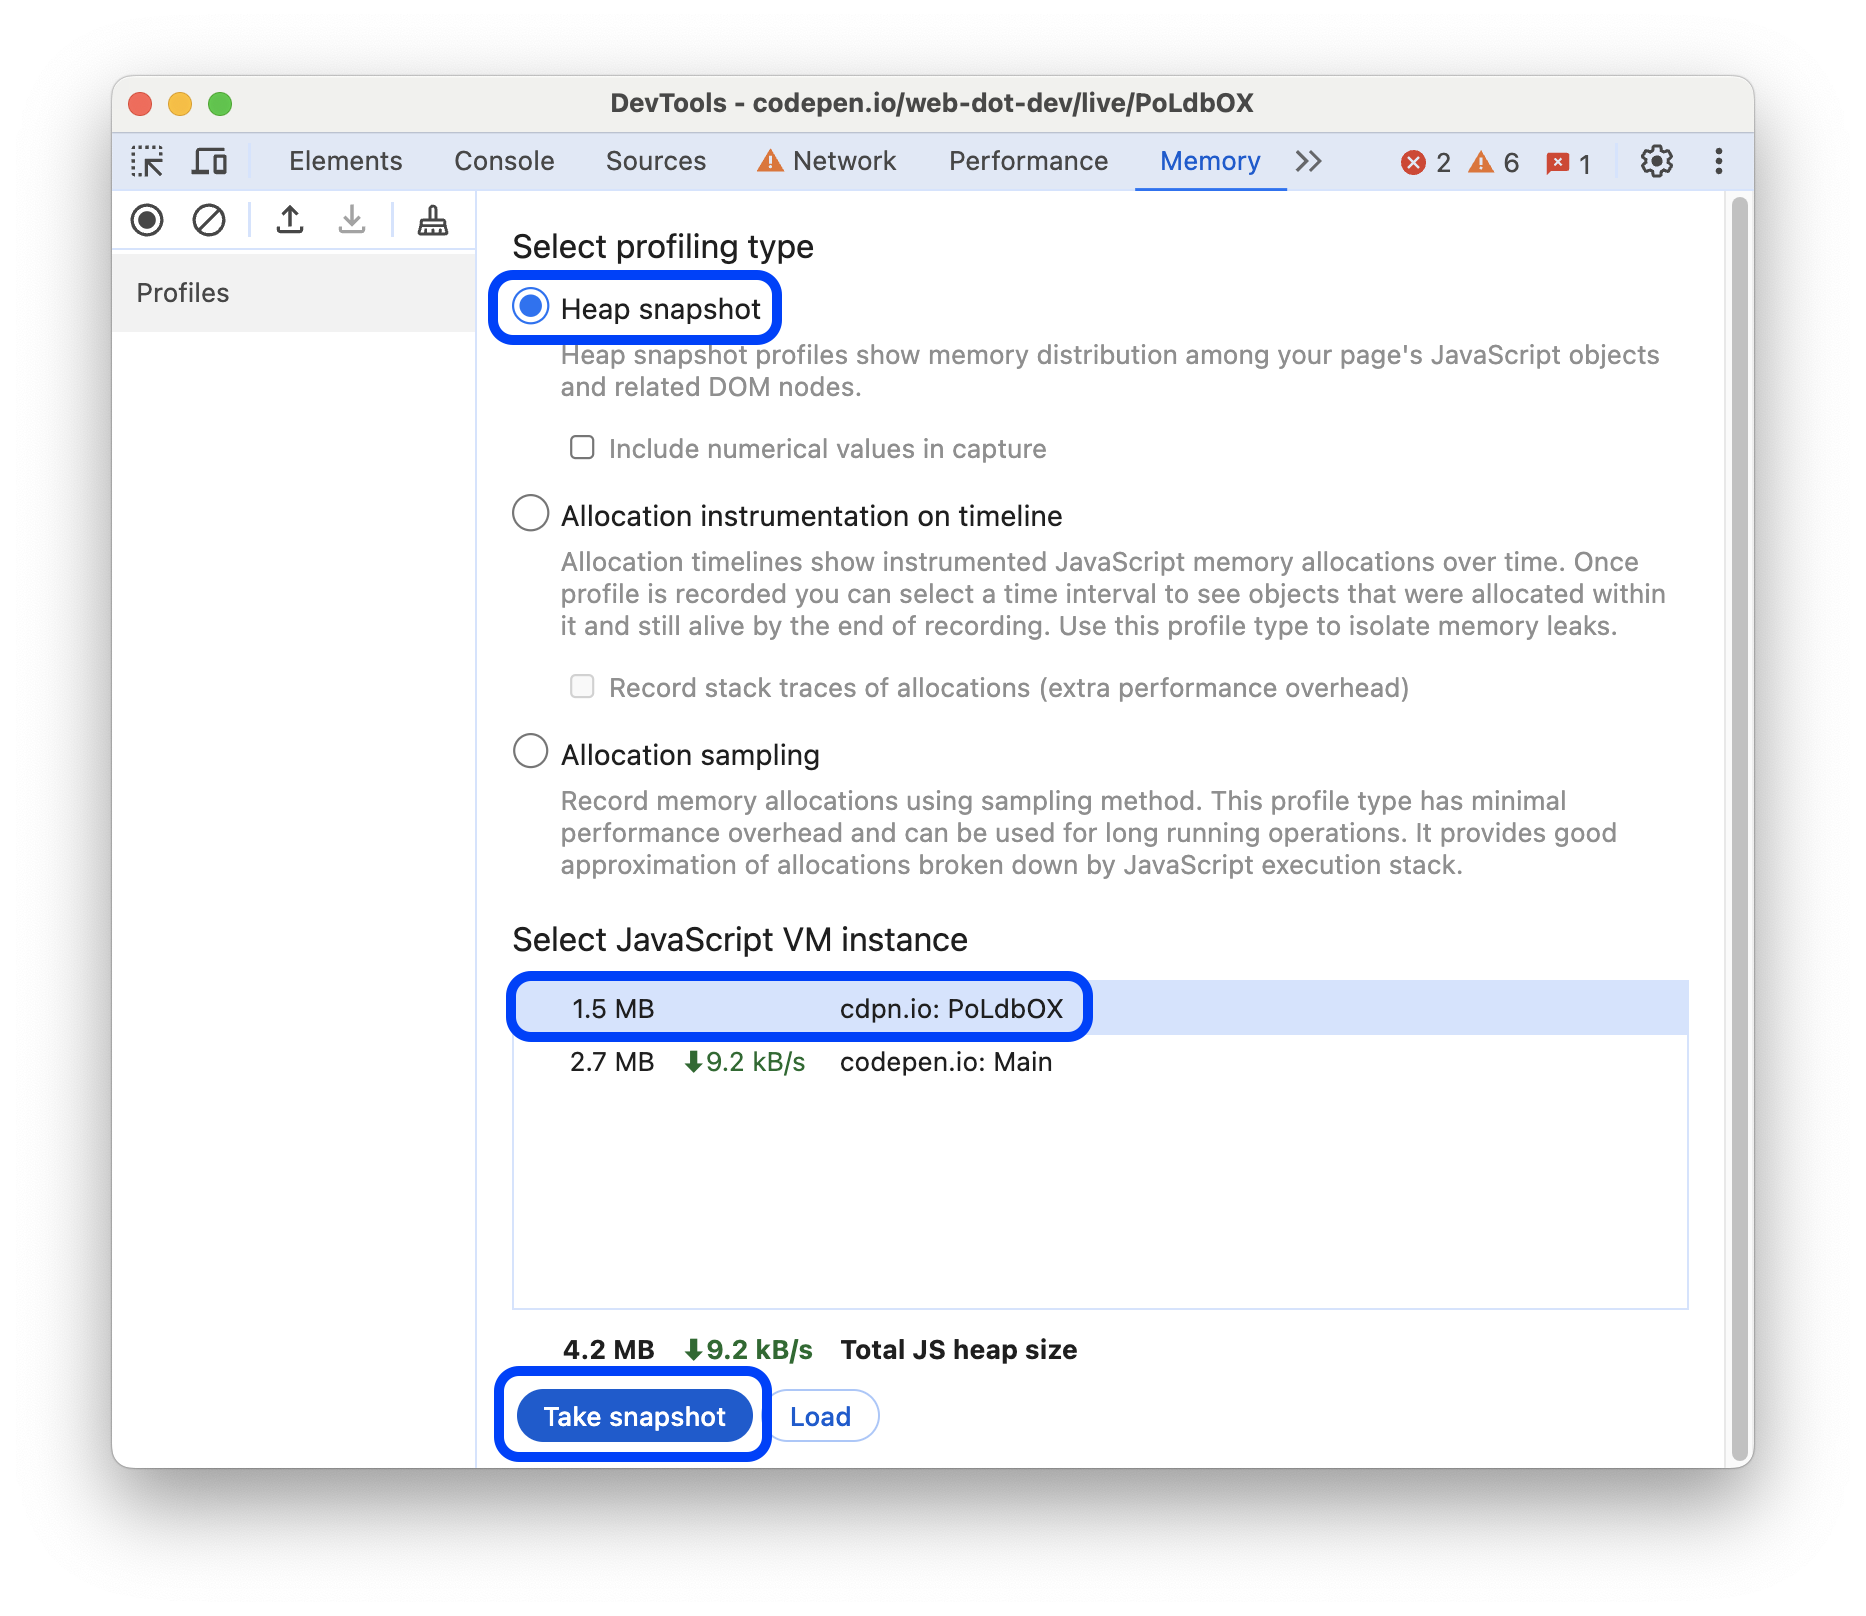Start recording a heap profile
The height and width of the screenshot is (1616, 1866).
pyautogui.click(x=147, y=220)
